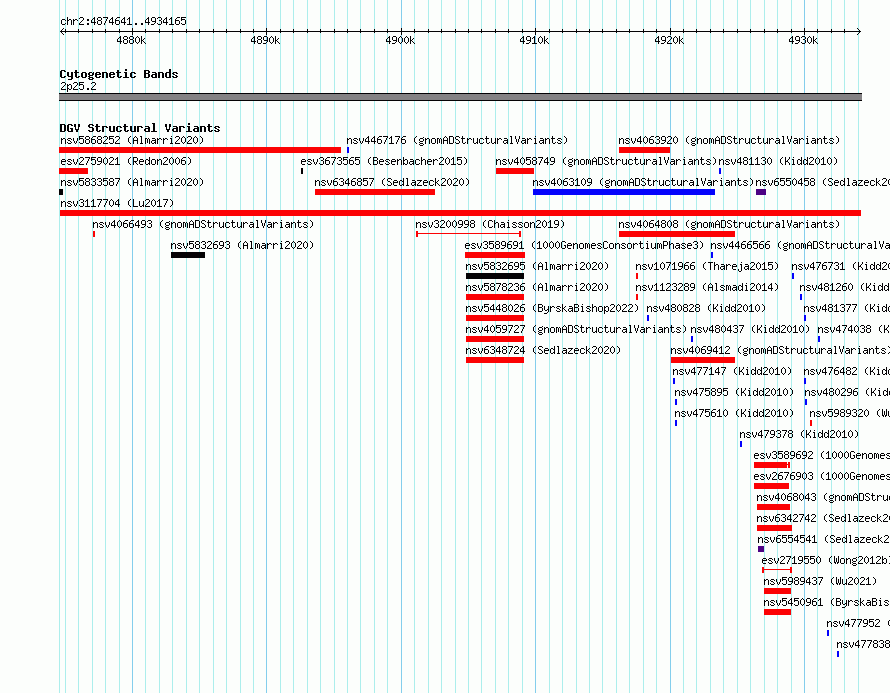Screen dimensions: 890x693
Task: Click nsv6342742 Sedlazeck variant label
Action: click(823, 518)
